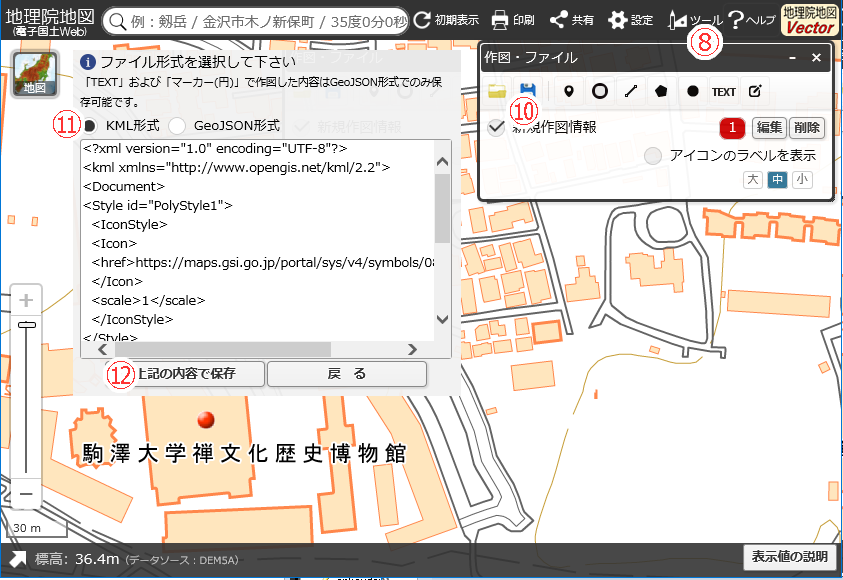This screenshot has height=580, width=843.
Task: Select the marker pin drawing tool
Action: [x=569, y=91]
